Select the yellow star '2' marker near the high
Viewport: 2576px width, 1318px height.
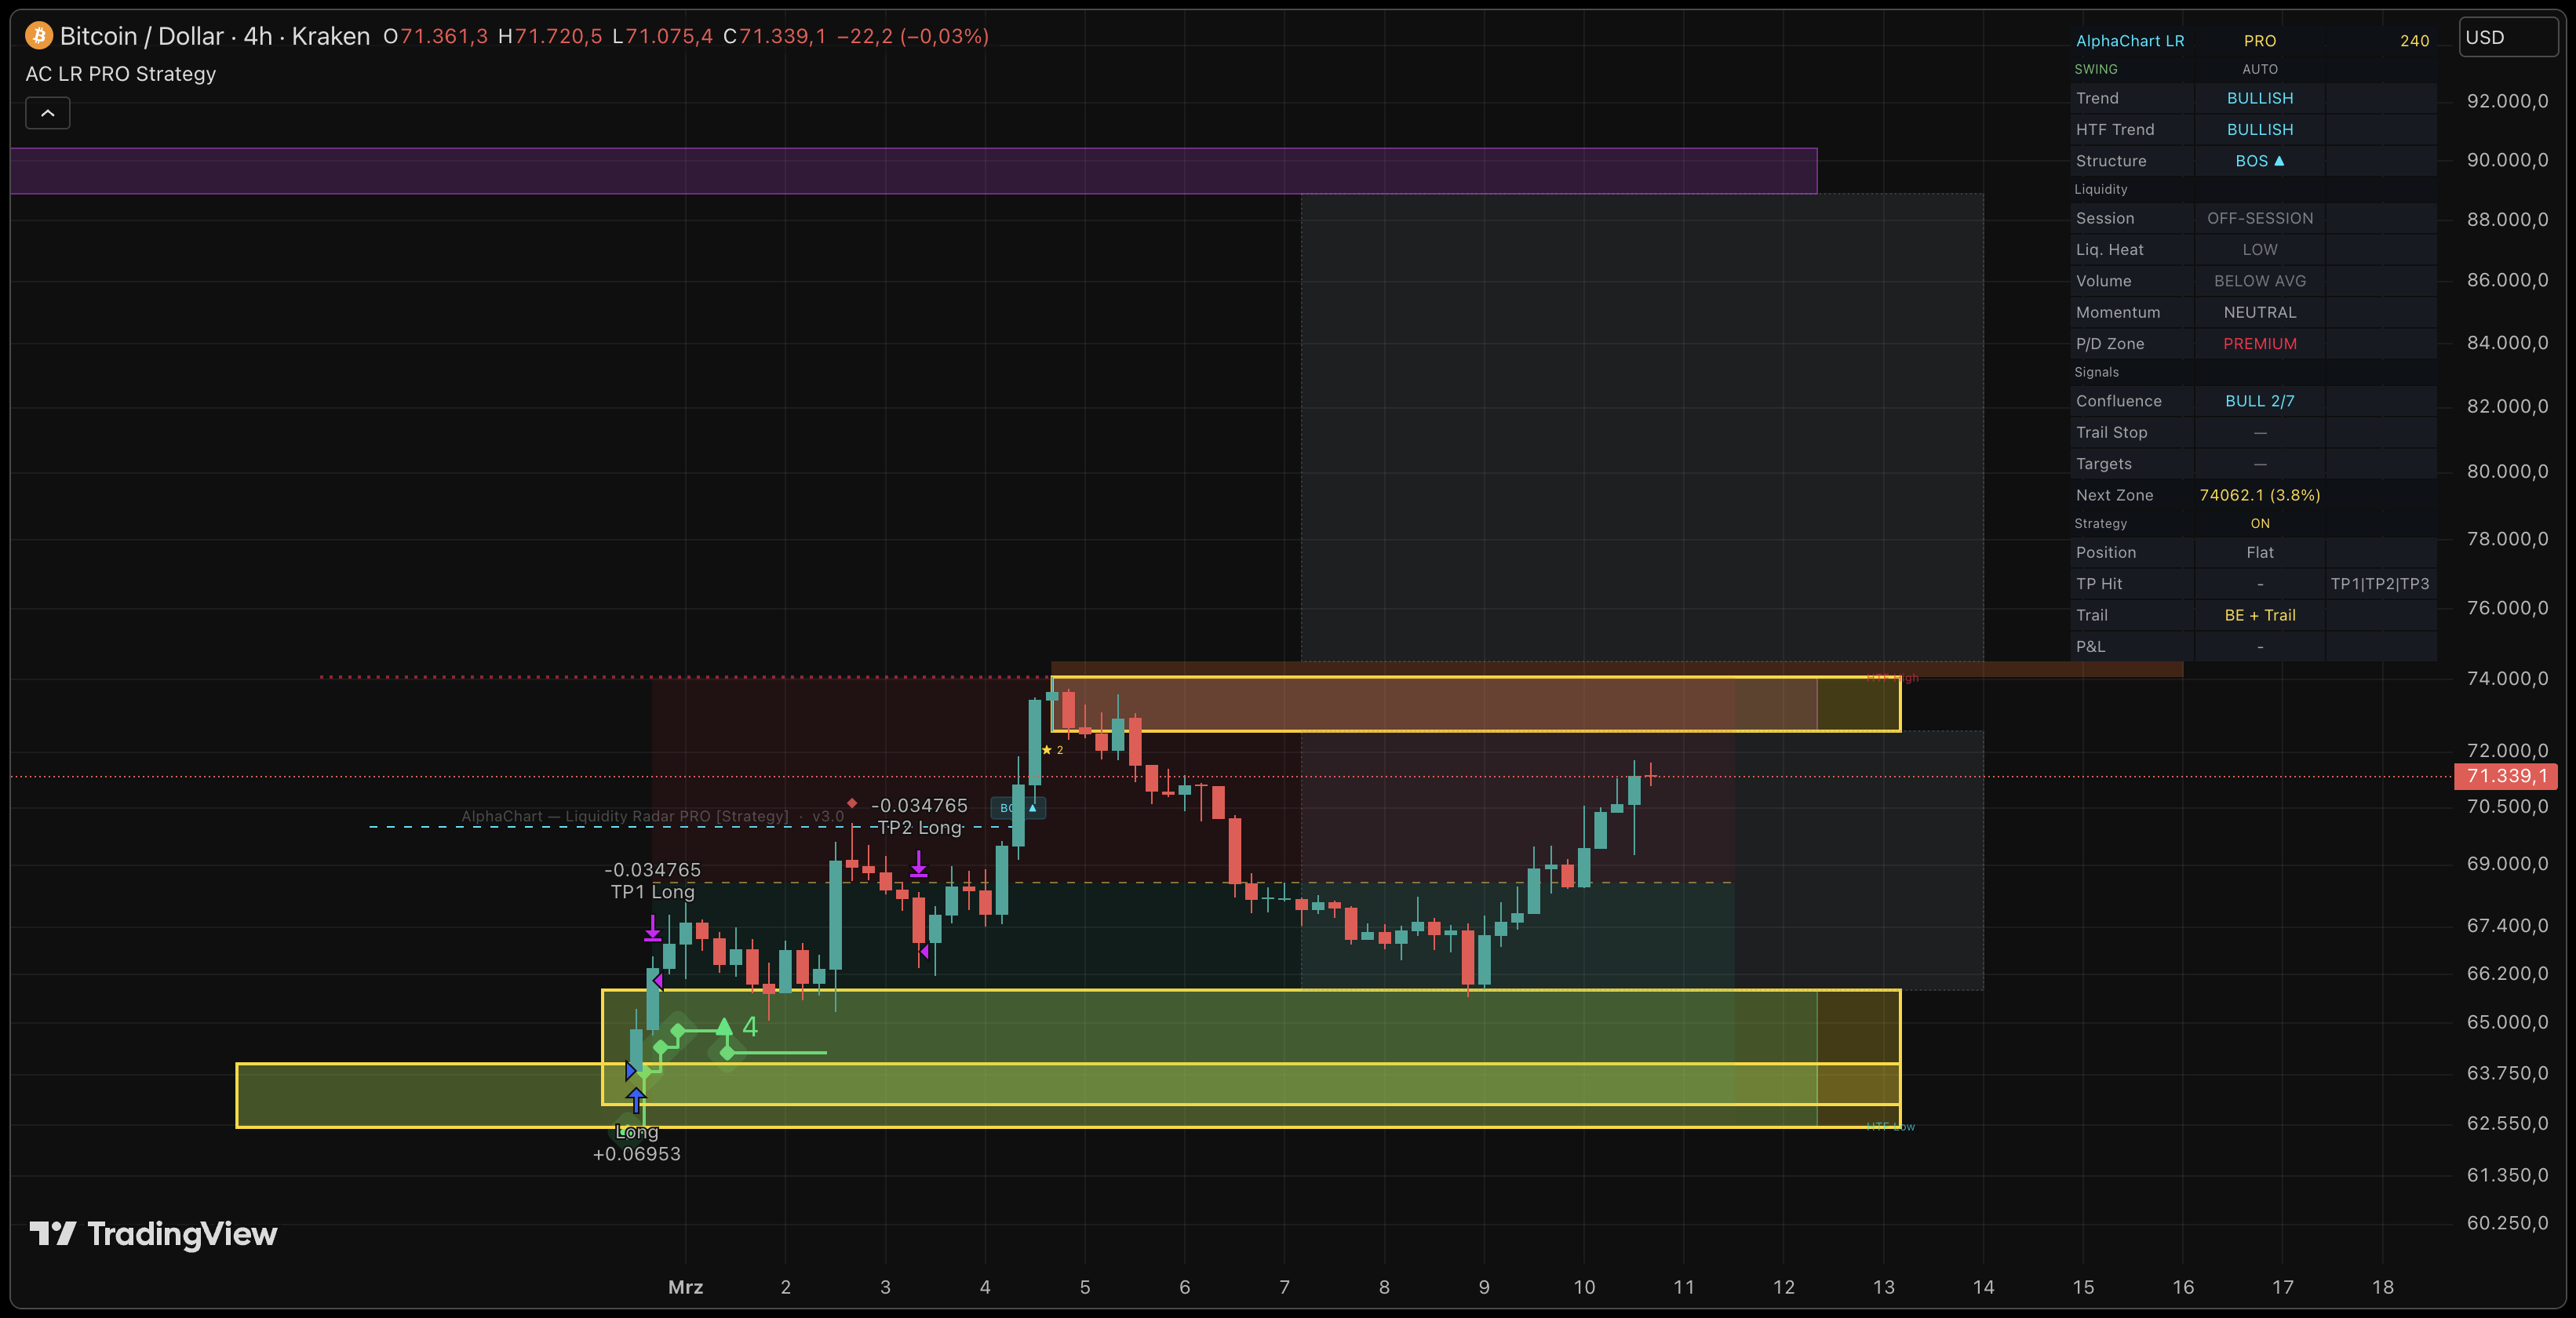(1046, 749)
